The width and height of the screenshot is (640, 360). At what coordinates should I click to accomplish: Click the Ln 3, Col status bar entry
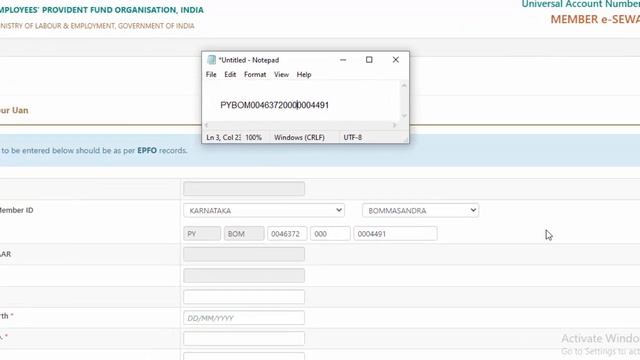[x=223, y=138]
